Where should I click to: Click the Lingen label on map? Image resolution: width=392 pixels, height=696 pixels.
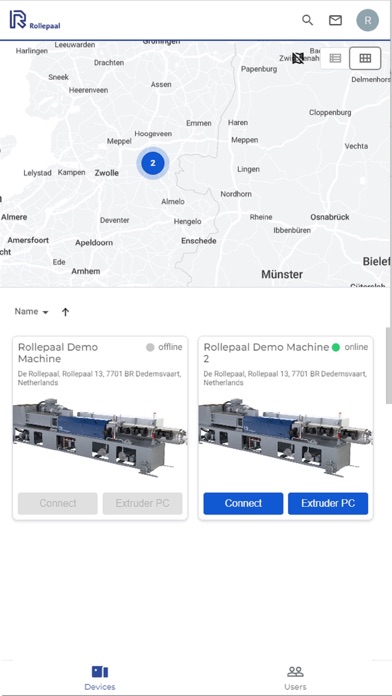point(248,169)
